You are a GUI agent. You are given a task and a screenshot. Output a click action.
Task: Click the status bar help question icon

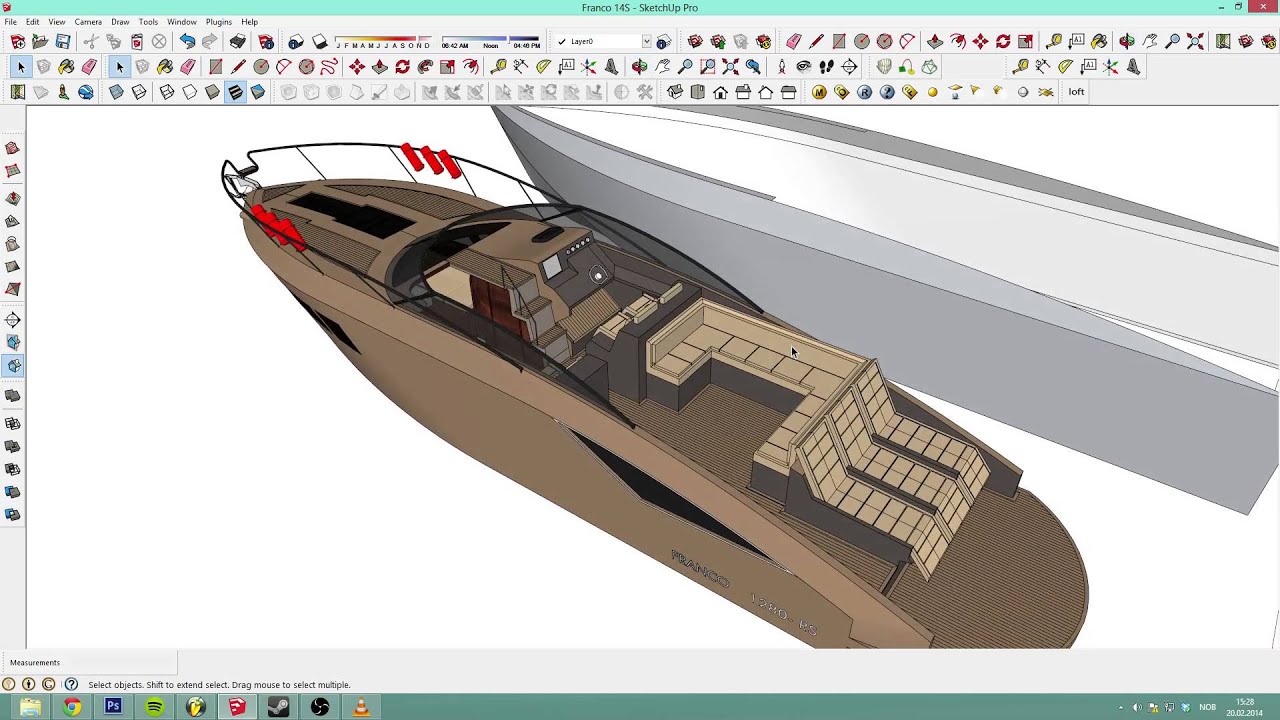(71, 685)
